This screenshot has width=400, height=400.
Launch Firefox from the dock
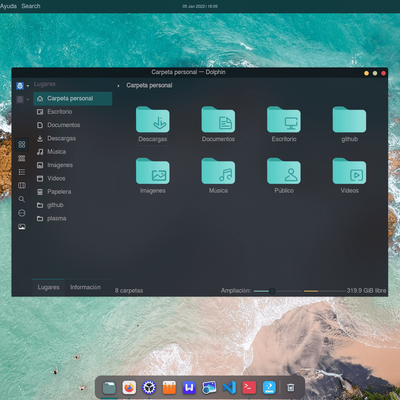point(129,387)
